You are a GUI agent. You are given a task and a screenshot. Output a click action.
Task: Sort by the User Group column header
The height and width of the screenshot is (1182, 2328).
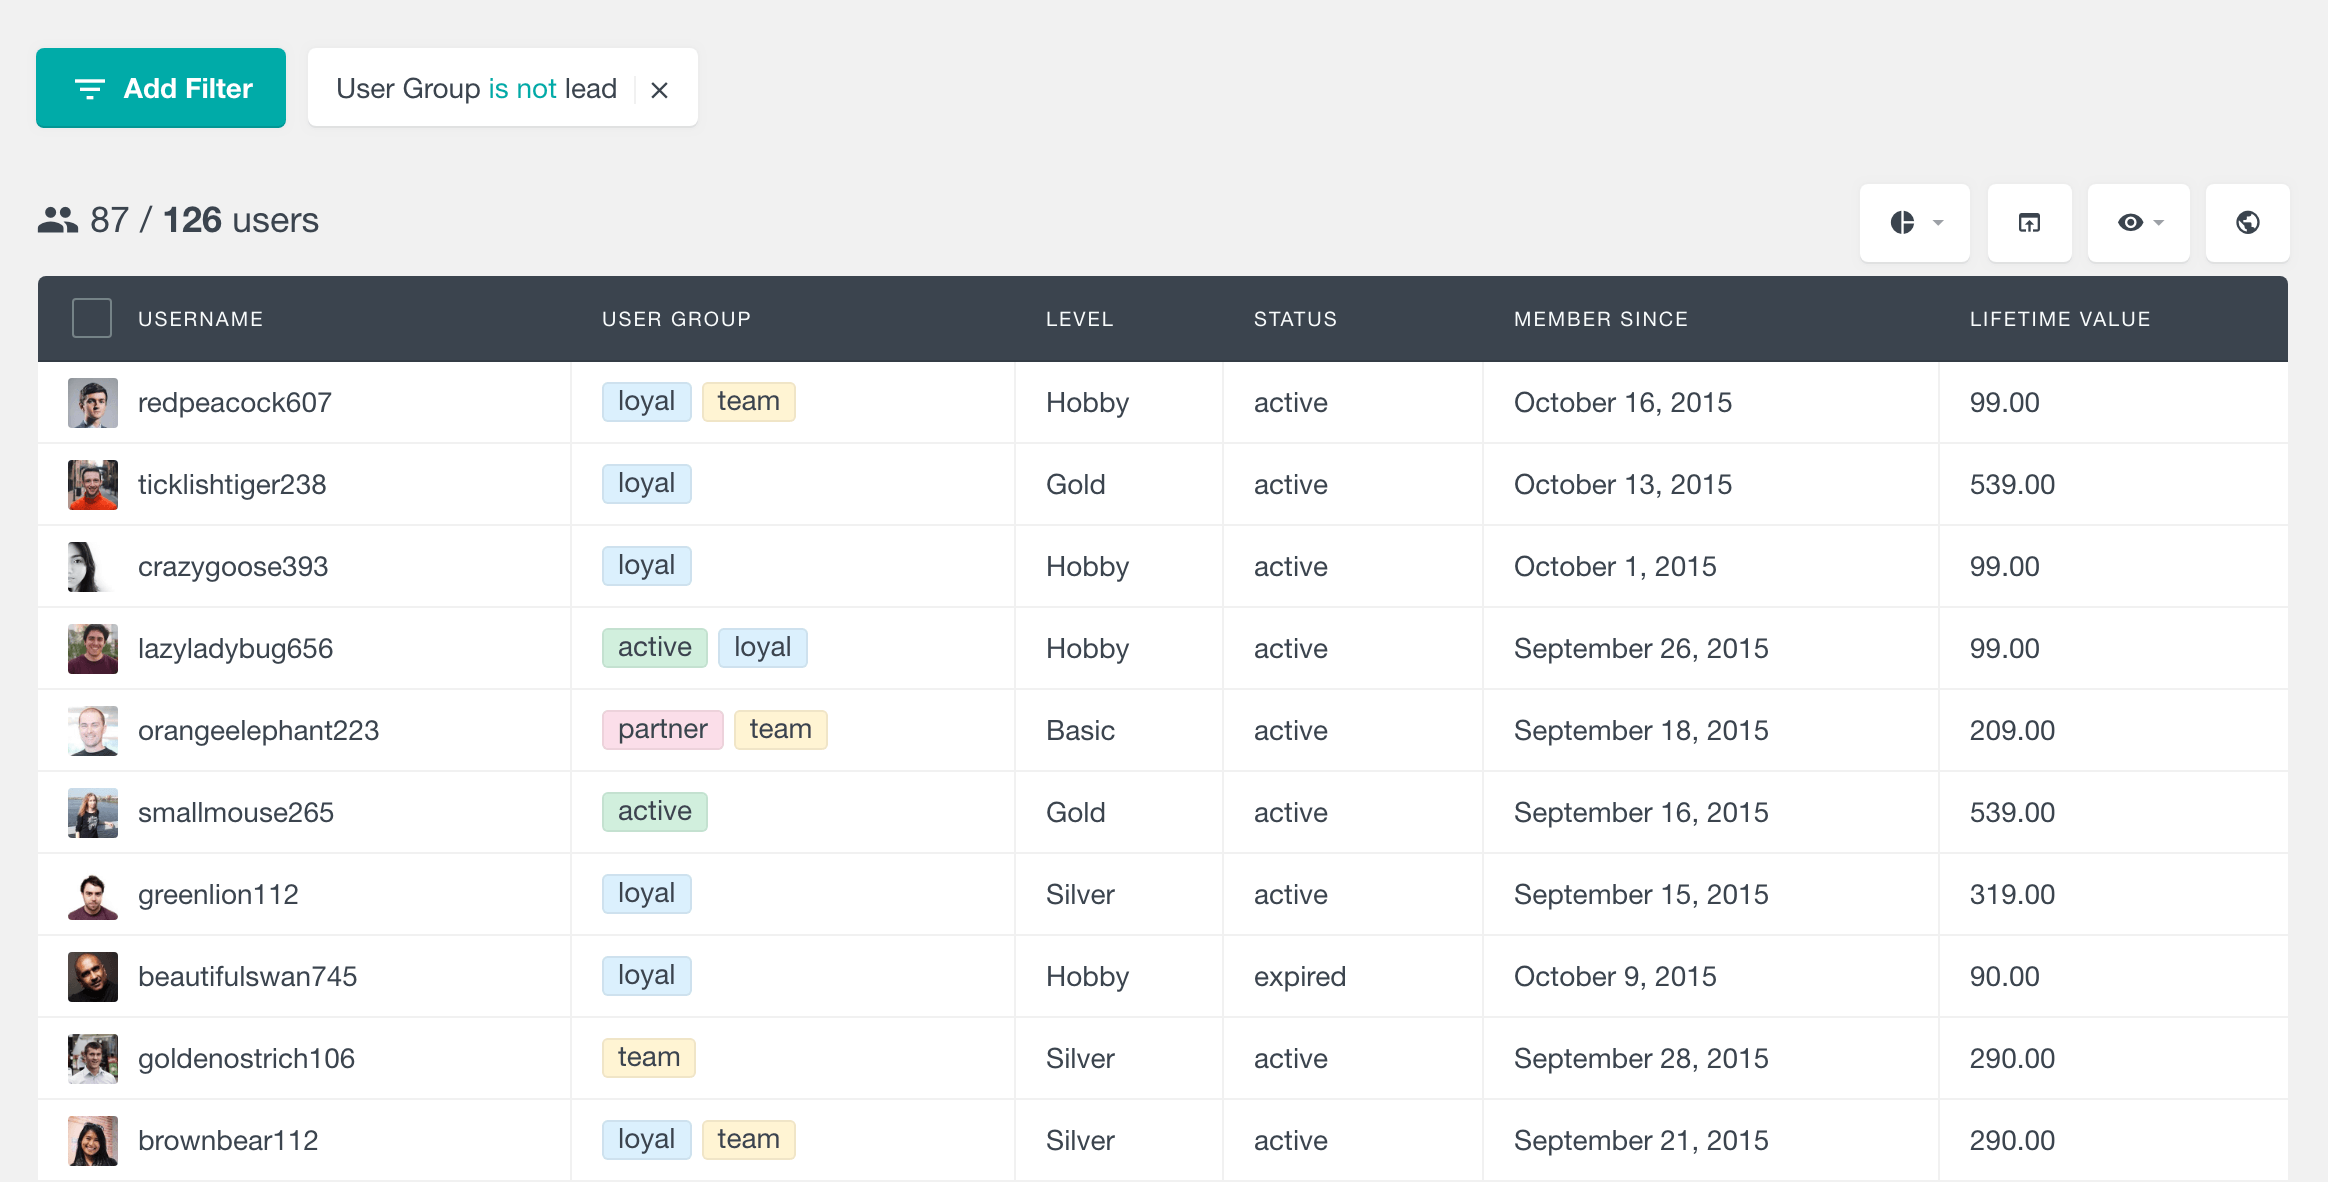676,319
